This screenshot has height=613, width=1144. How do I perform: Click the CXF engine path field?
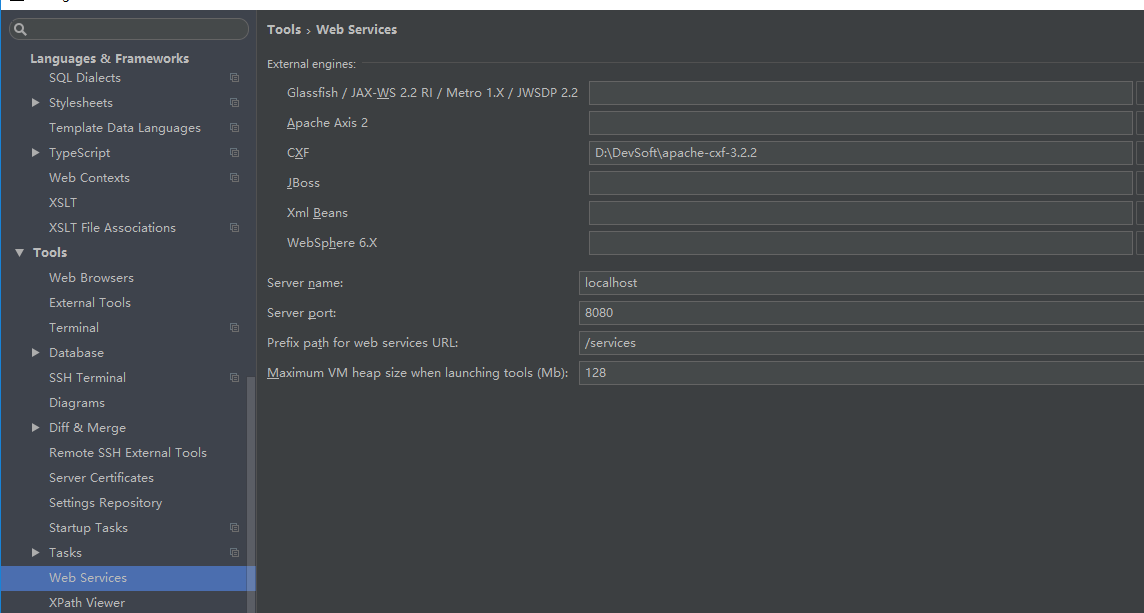[x=860, y=153]
